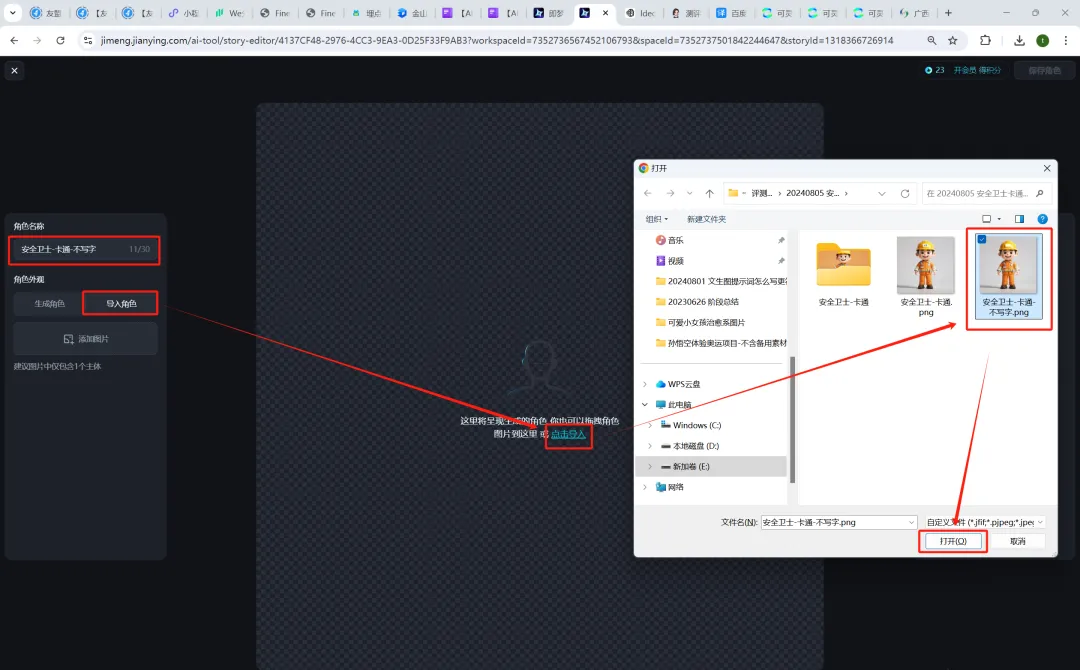Toggle checkbox on 安全卫士-卡通-不写字.png thumbnail
Viewport: 1080px width, 670px height.
tap(982, 240)
